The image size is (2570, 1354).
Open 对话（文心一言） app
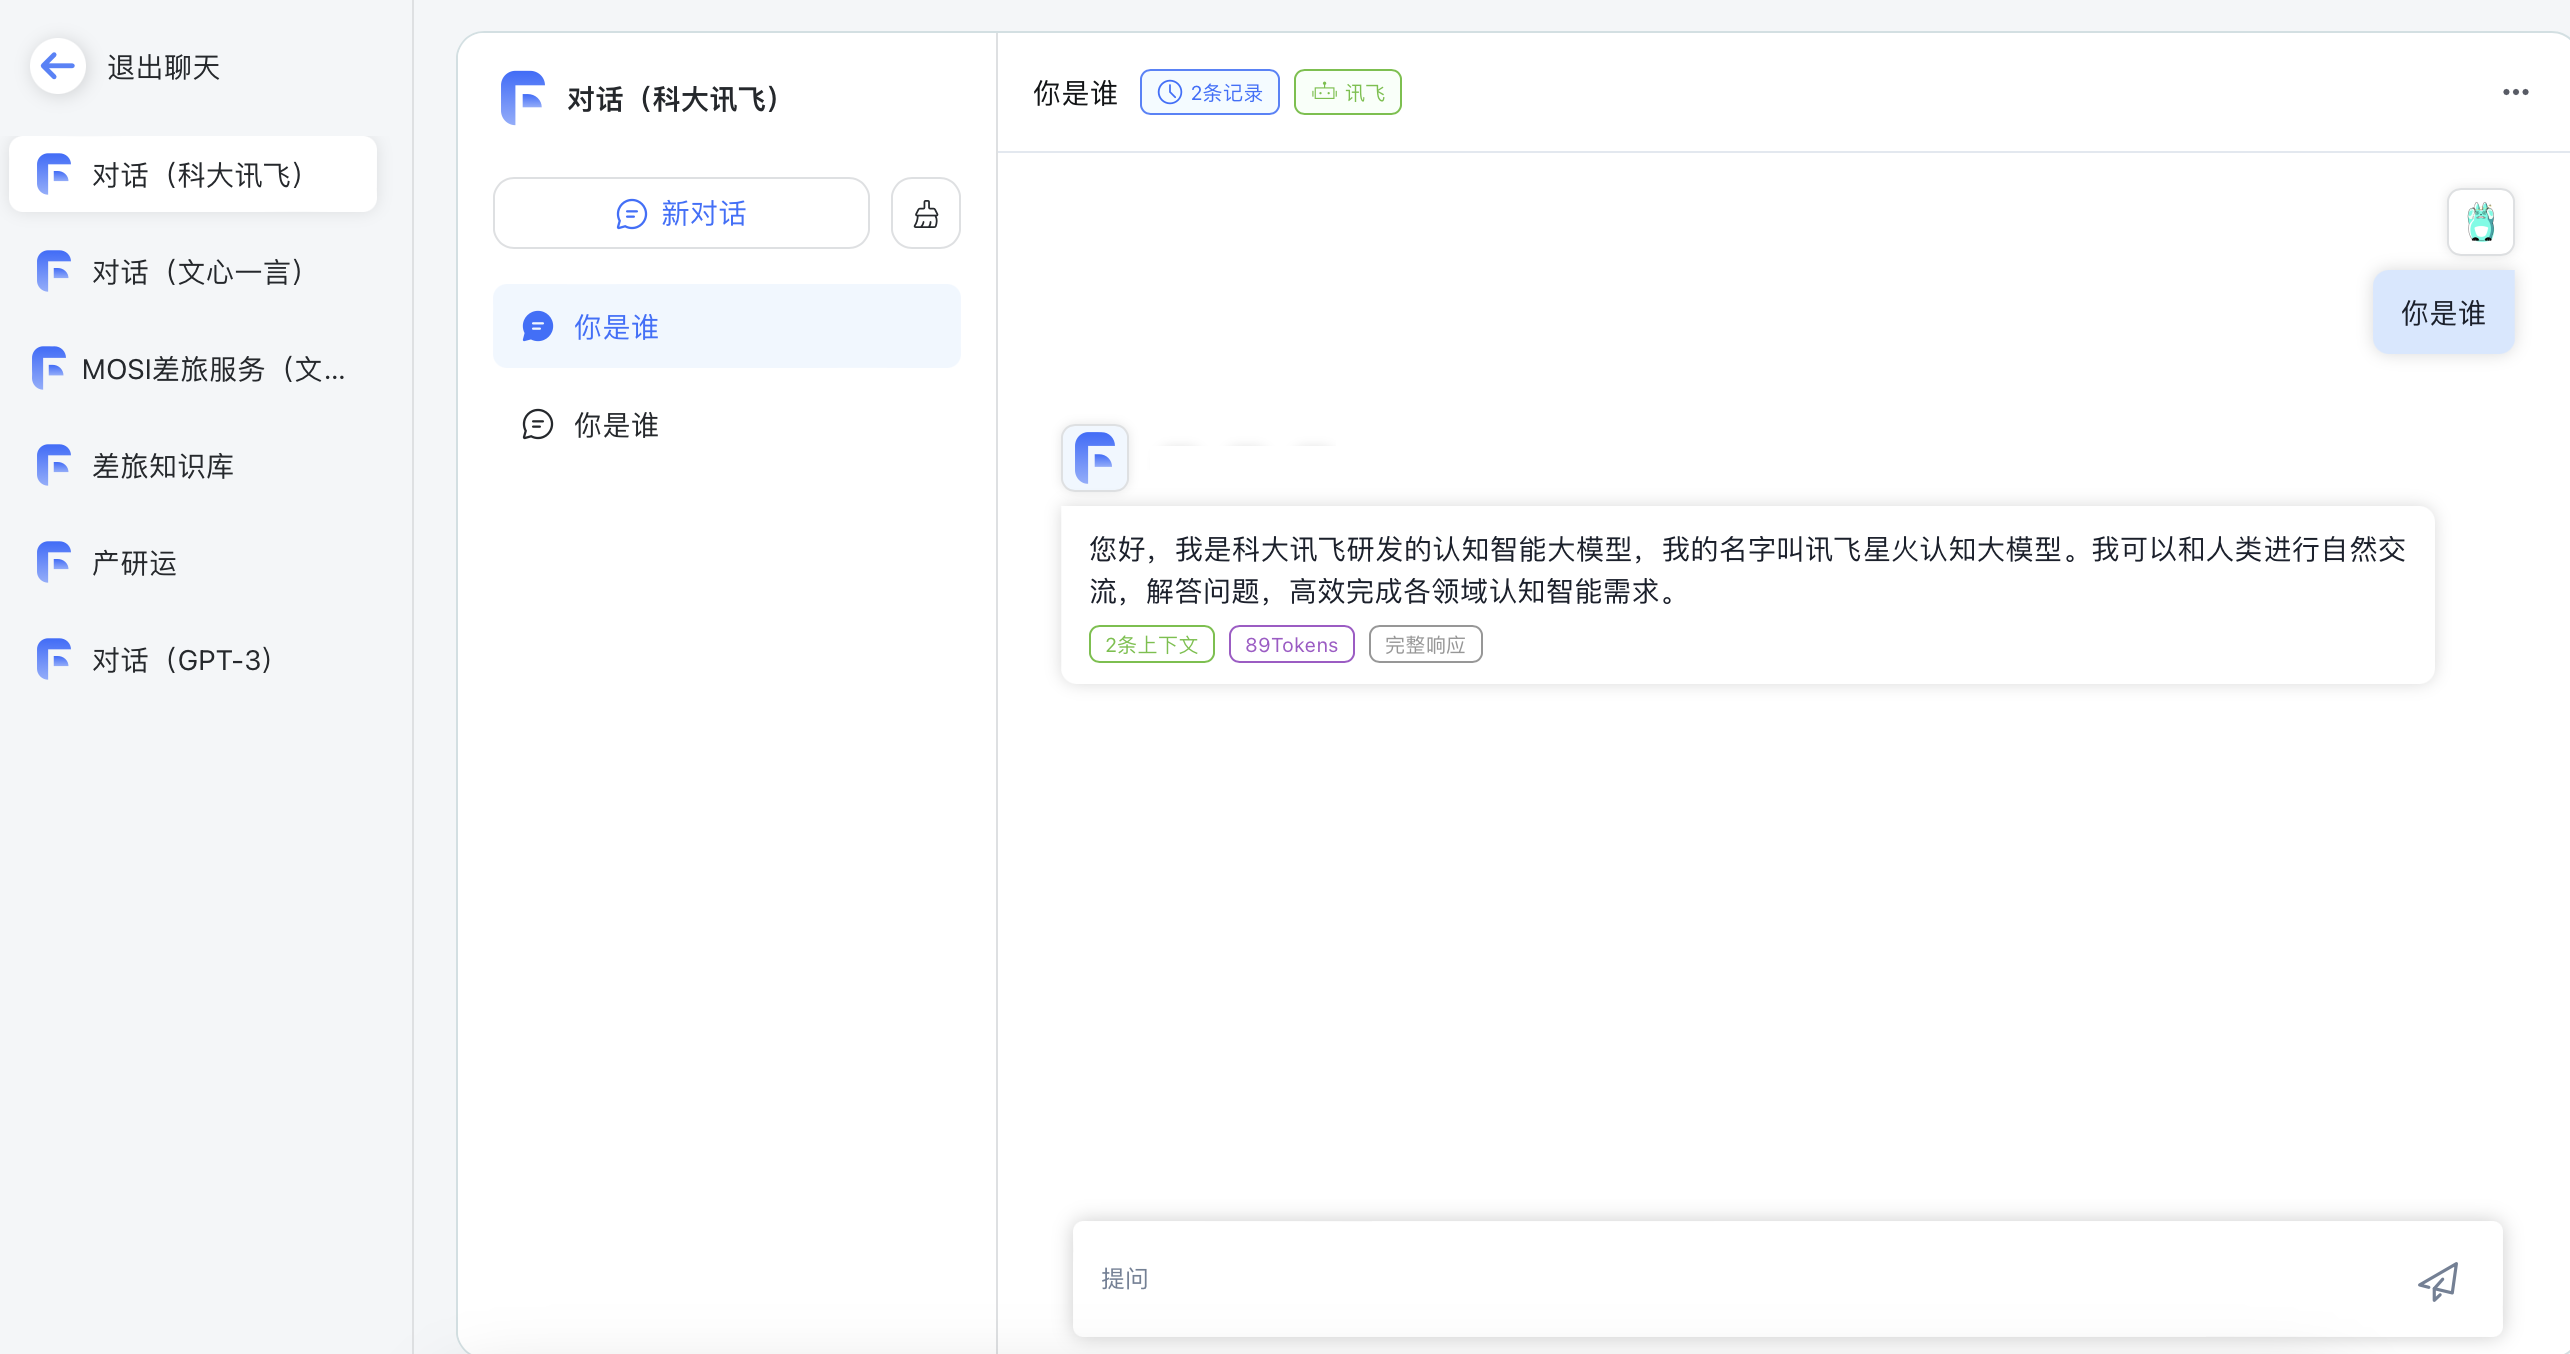(x=193, y=271)
